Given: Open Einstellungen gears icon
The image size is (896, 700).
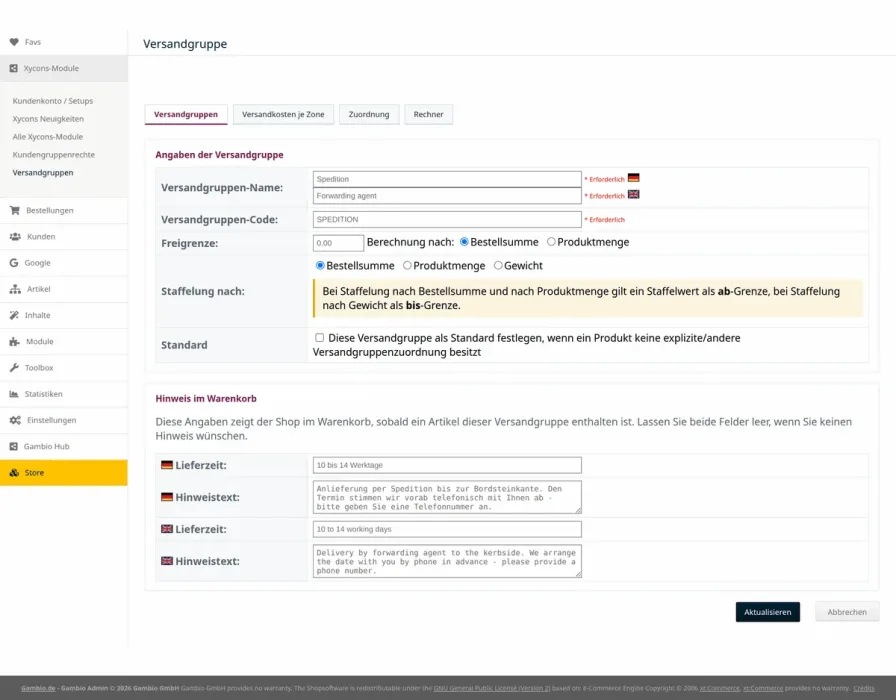Looking at the screenshot, I should pos(15,420).
